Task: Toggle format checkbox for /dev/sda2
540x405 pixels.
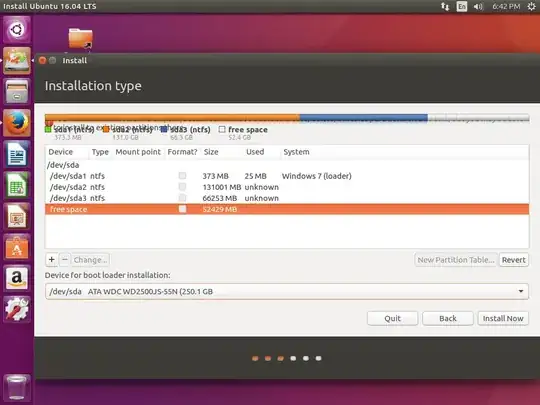Action: tap(182, 187)
